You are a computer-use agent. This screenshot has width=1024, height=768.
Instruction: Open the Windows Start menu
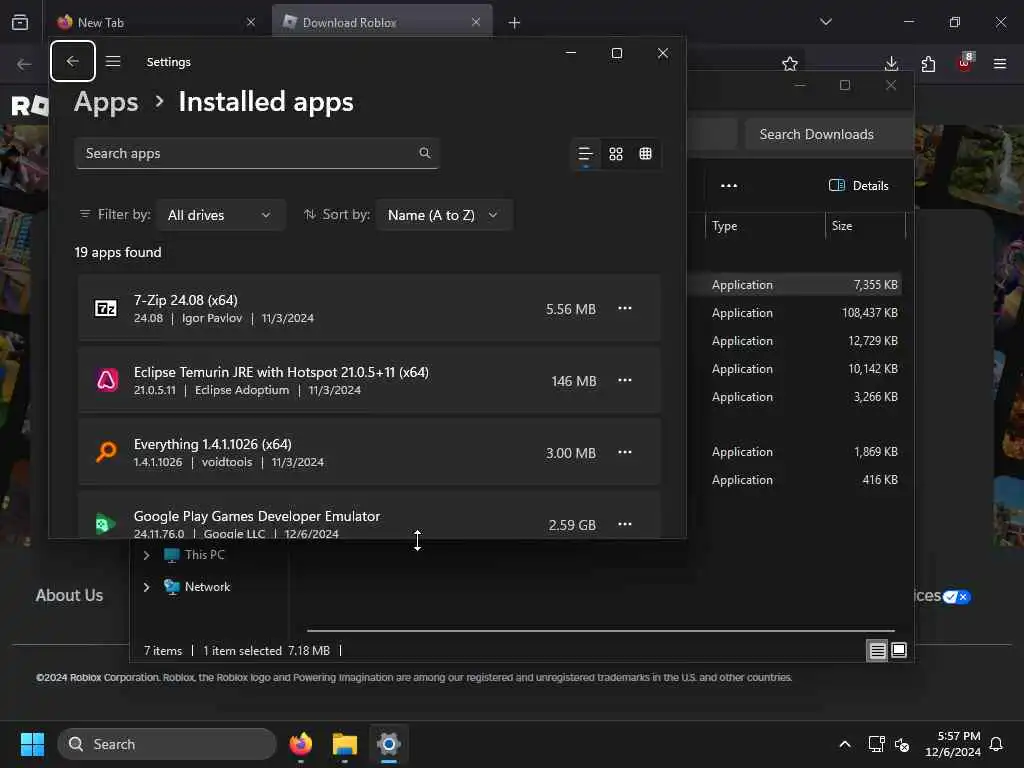(x=33, y=744)
